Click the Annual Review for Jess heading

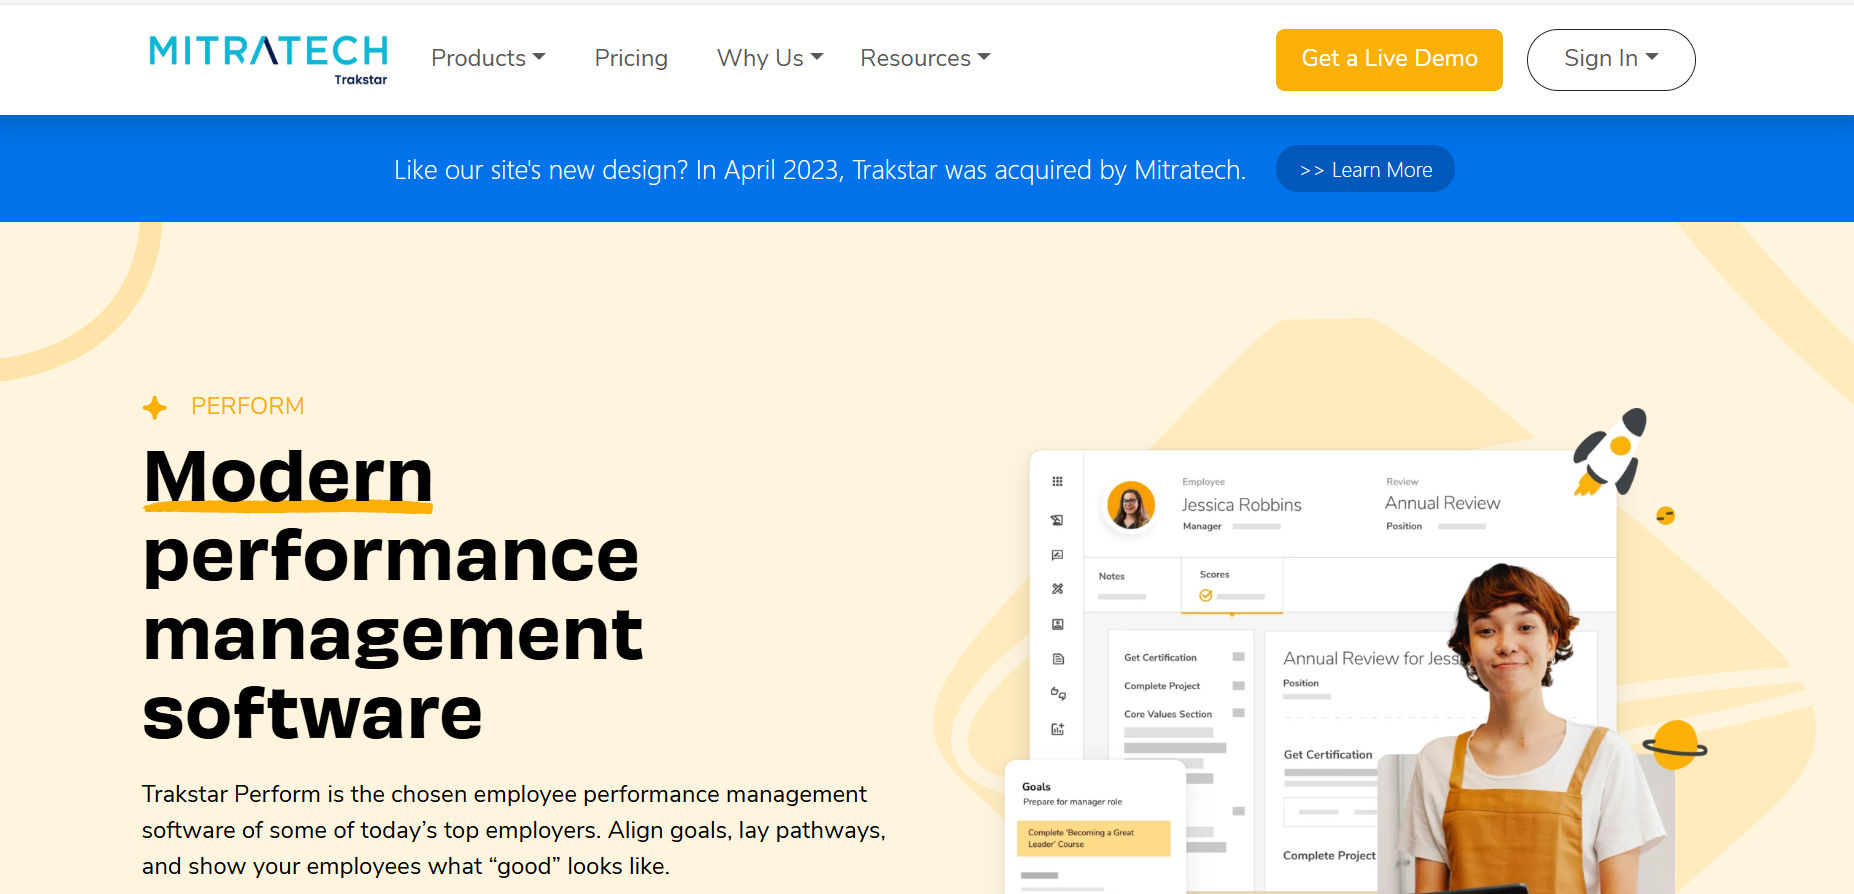1371,658
